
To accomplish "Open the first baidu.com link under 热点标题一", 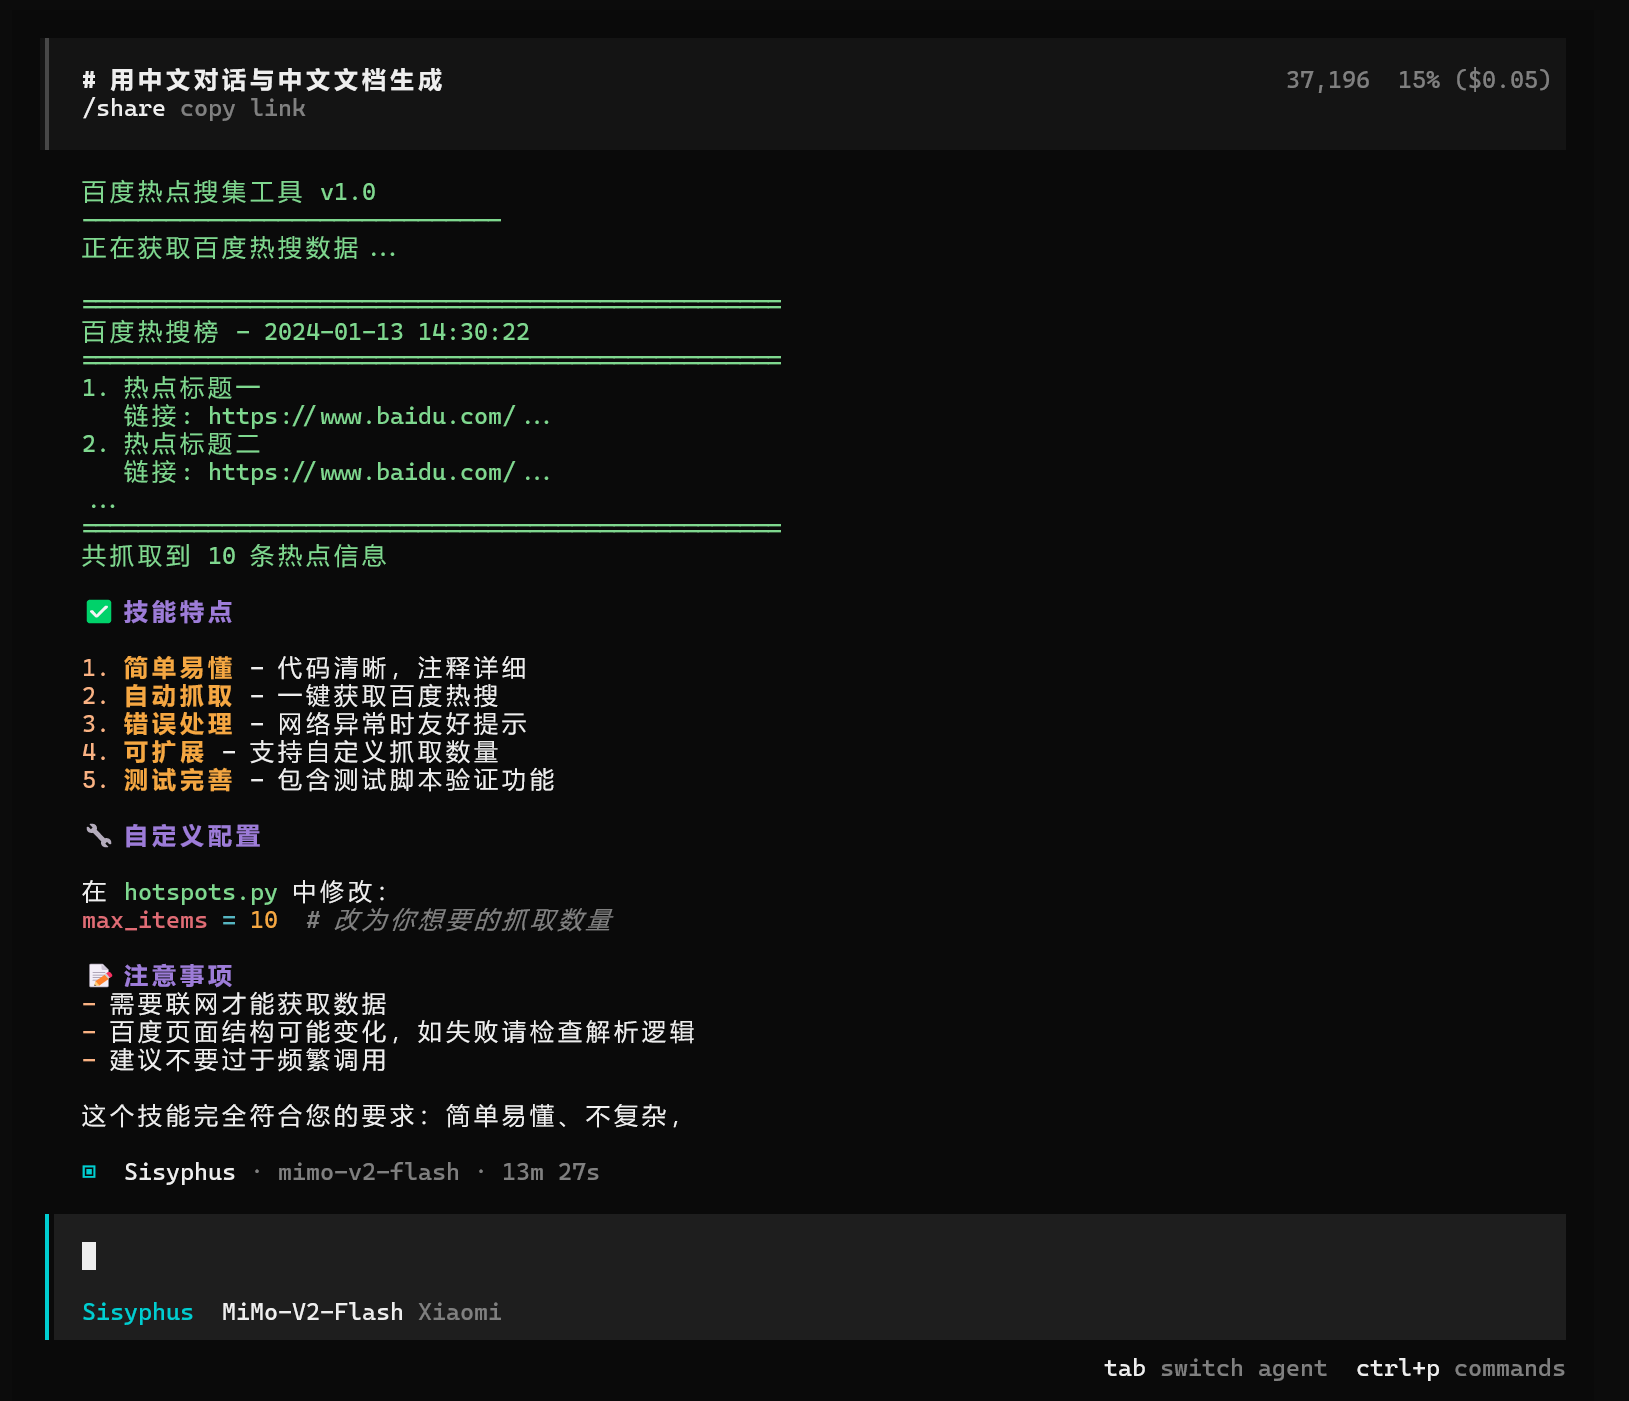I will (x=378, y=417).
